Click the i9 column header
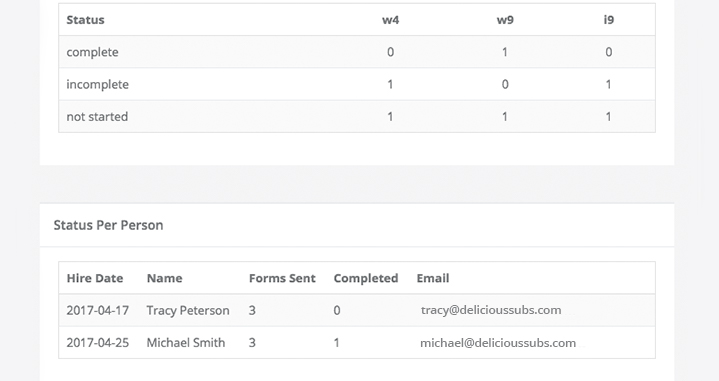The width and height of the screenshot is (719, 381). [x=608, y=20]
